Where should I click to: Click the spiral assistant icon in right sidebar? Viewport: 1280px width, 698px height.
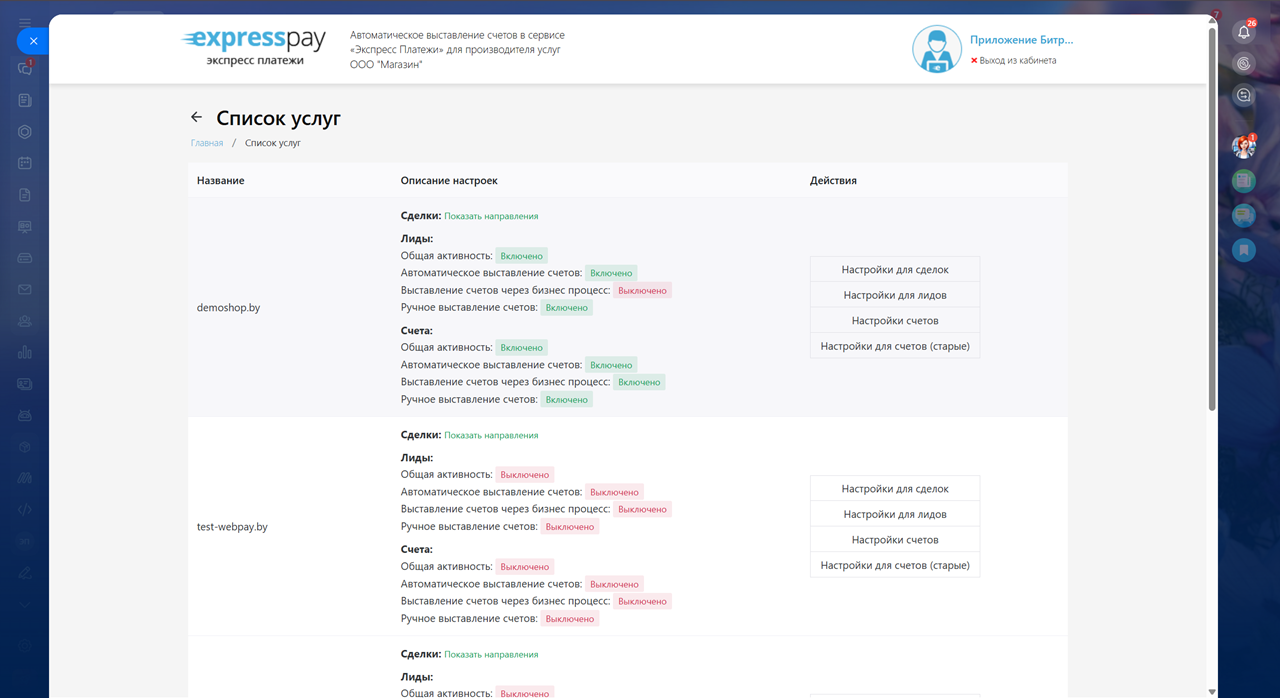coord(1244,63)
